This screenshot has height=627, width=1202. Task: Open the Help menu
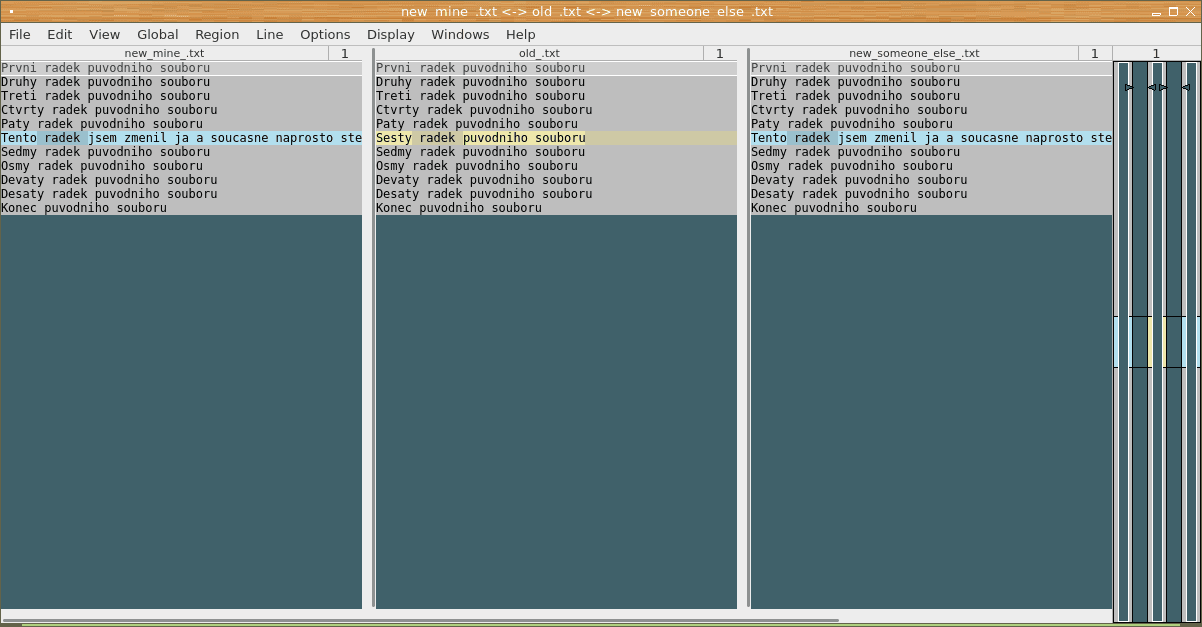coord(521,34)
